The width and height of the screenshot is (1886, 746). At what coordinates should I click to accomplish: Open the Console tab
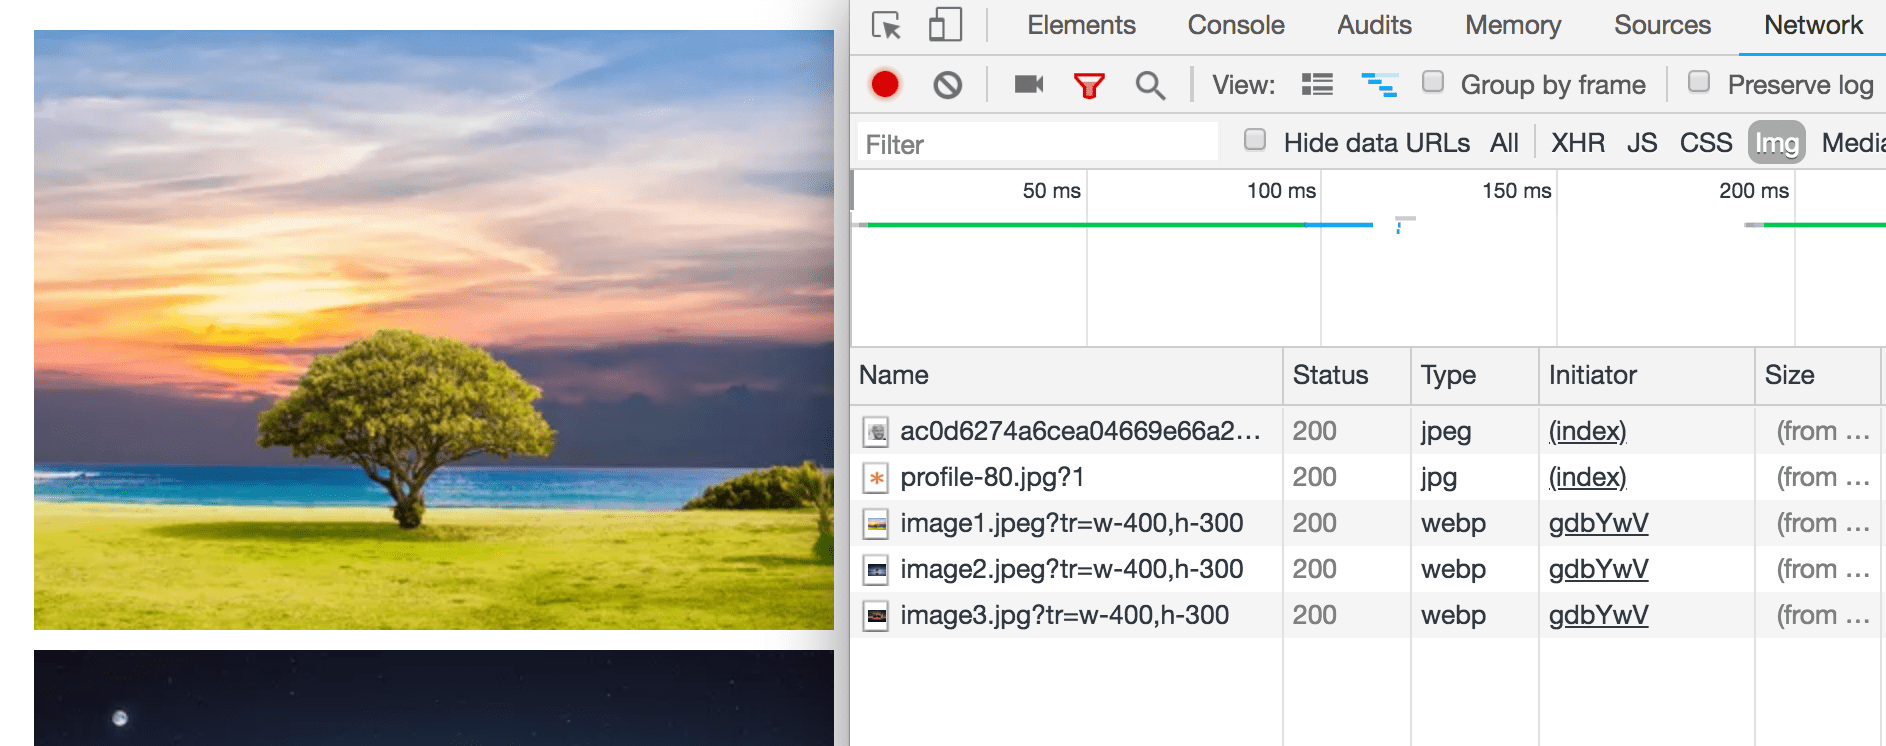click(1236, 25)
